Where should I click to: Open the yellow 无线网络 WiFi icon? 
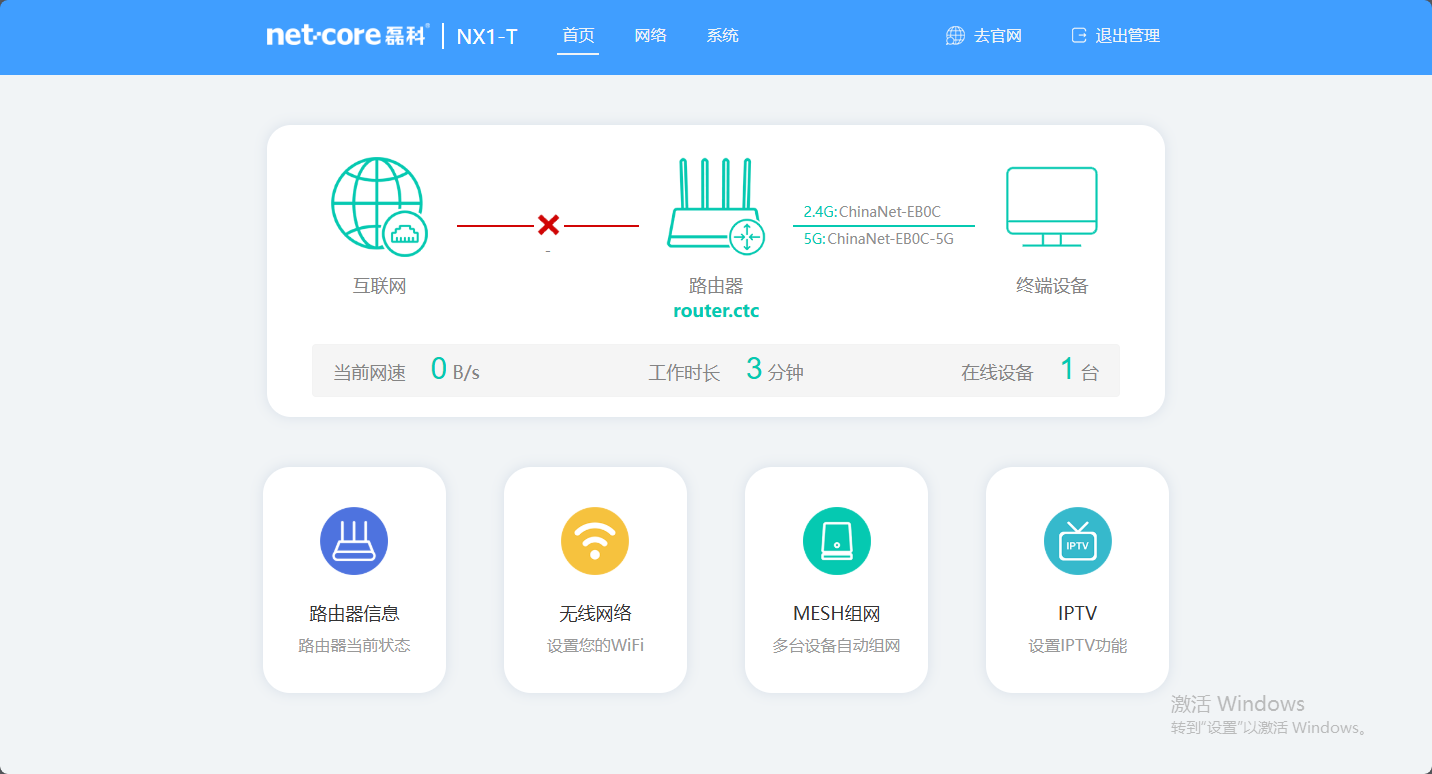(595, 541)
